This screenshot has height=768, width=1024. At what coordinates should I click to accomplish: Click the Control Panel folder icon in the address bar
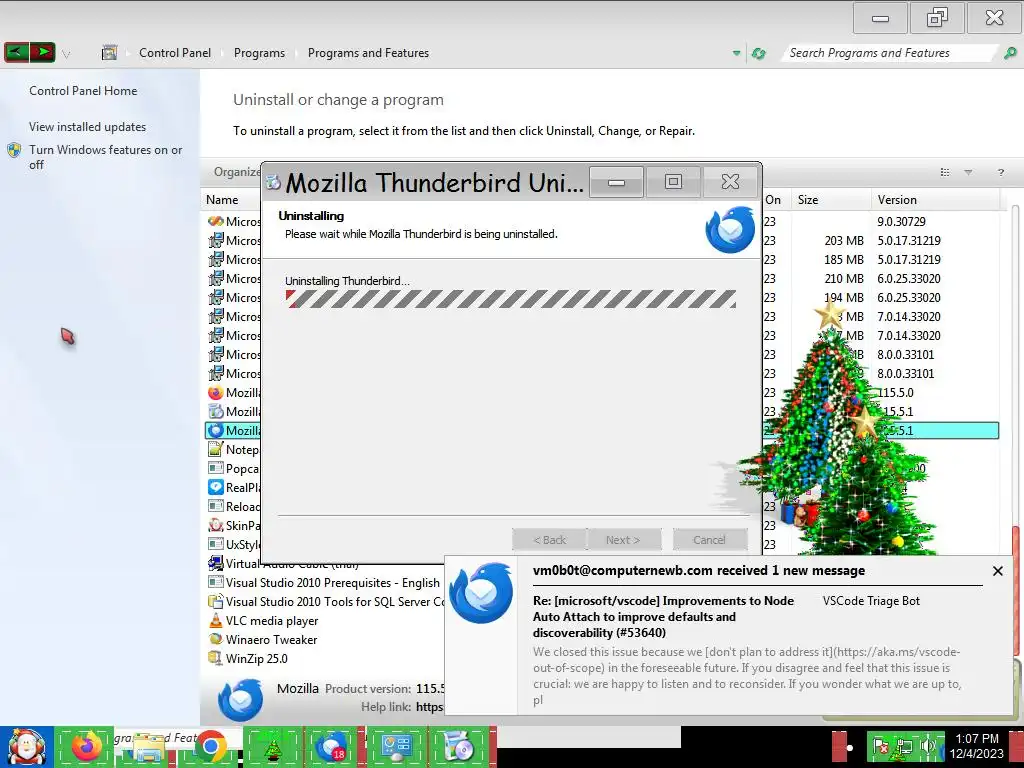(109, 53)
